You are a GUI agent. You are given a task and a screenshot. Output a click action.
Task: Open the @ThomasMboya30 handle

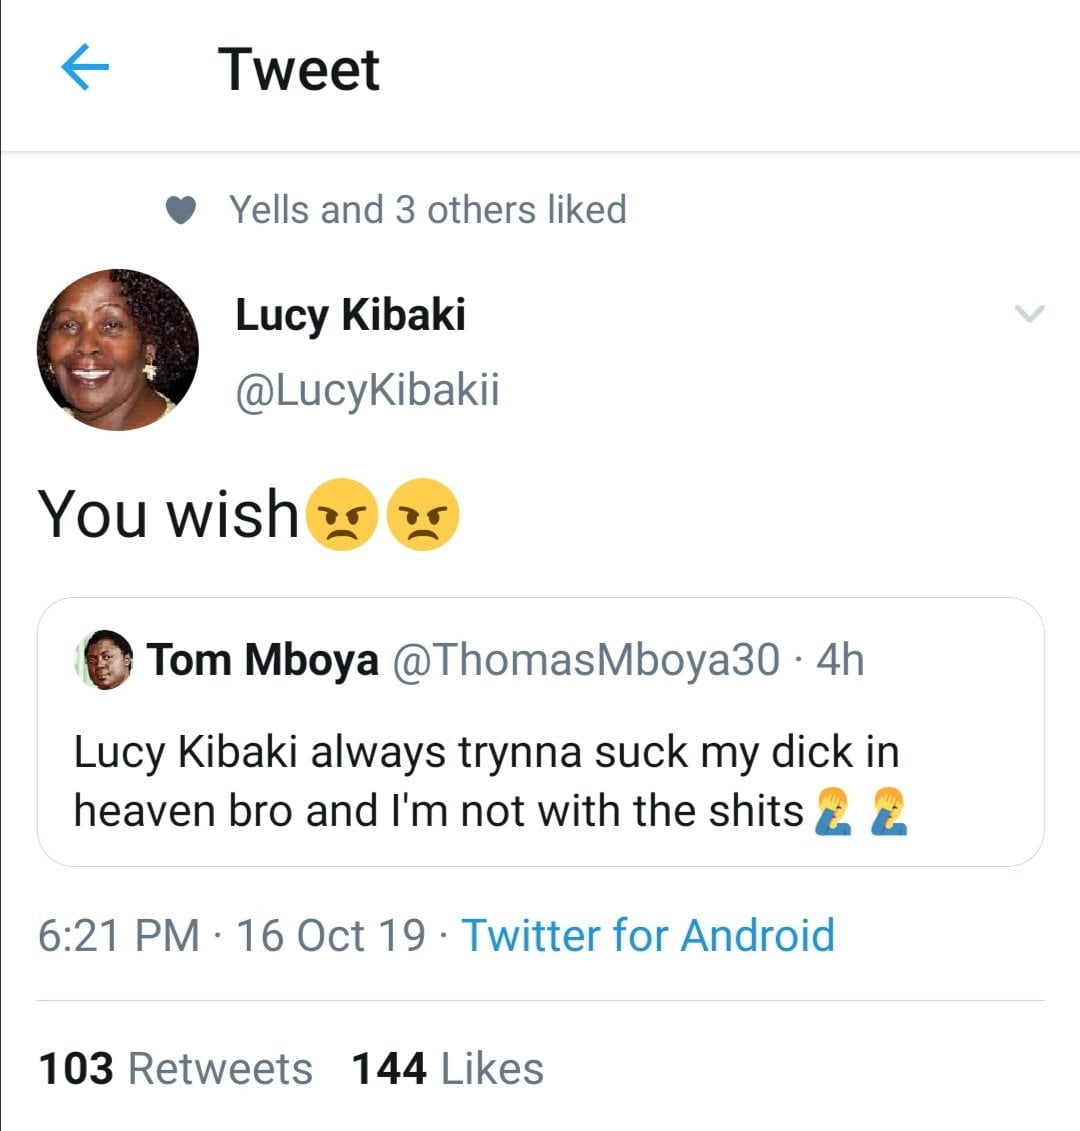[x=585, y=660]
